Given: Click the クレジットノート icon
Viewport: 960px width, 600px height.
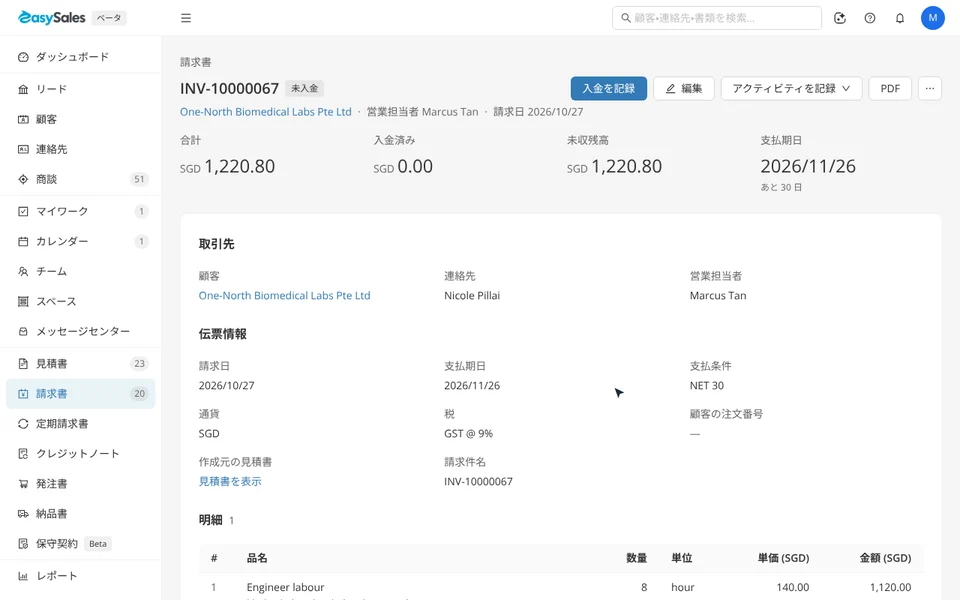Looking at the screenshot, I should [x=23, y=454].
